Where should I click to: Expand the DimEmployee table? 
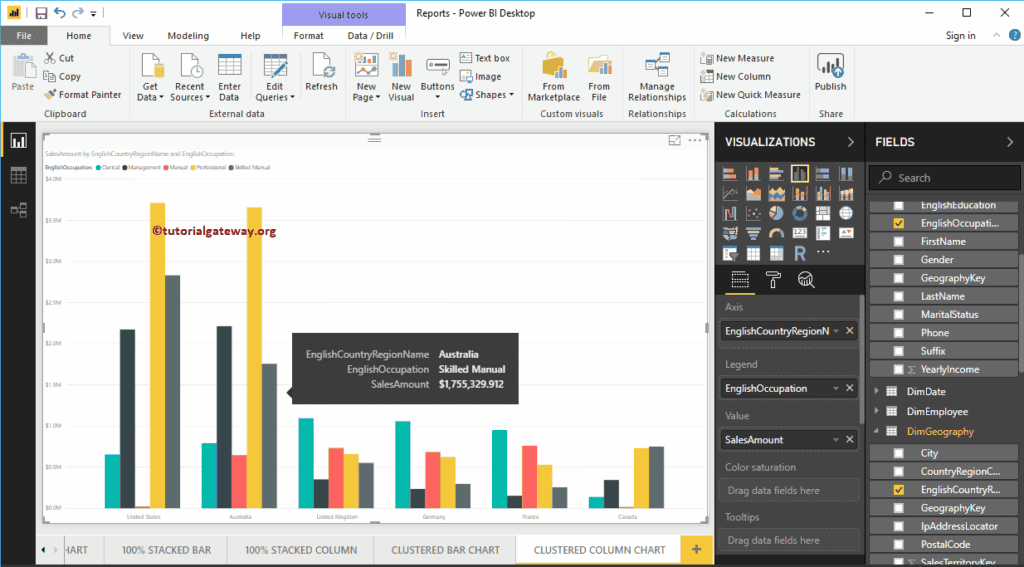tap(877, 412)
